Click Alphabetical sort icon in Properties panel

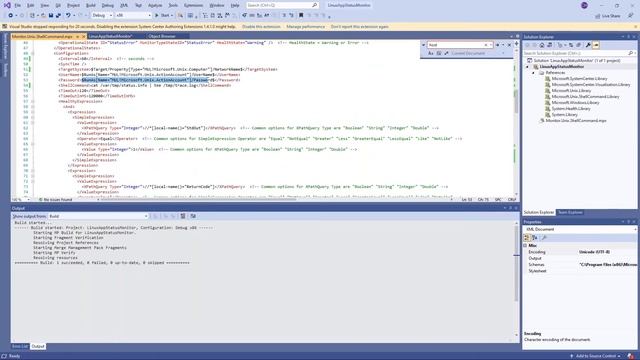pyautogui.click(x=534, y=238)
